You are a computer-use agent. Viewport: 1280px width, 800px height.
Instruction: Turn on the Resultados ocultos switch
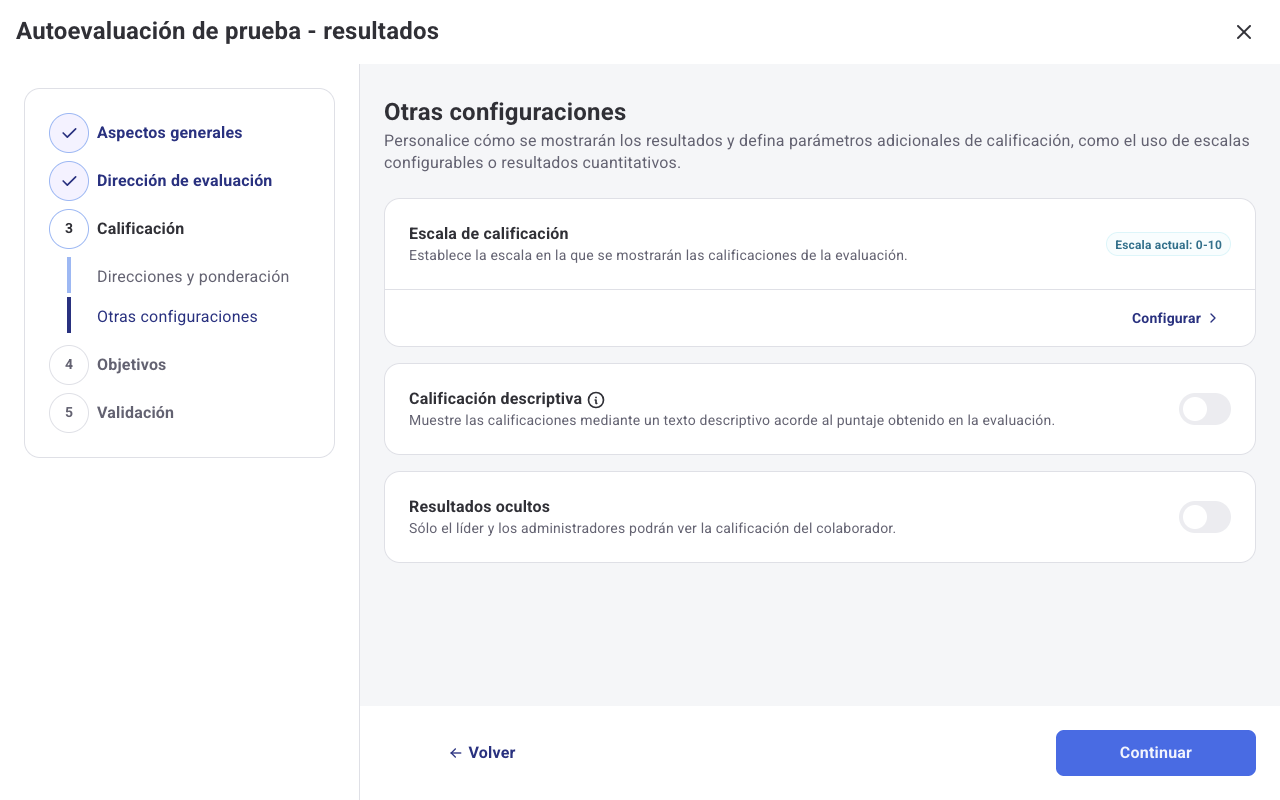click(x=1204, y=517)
